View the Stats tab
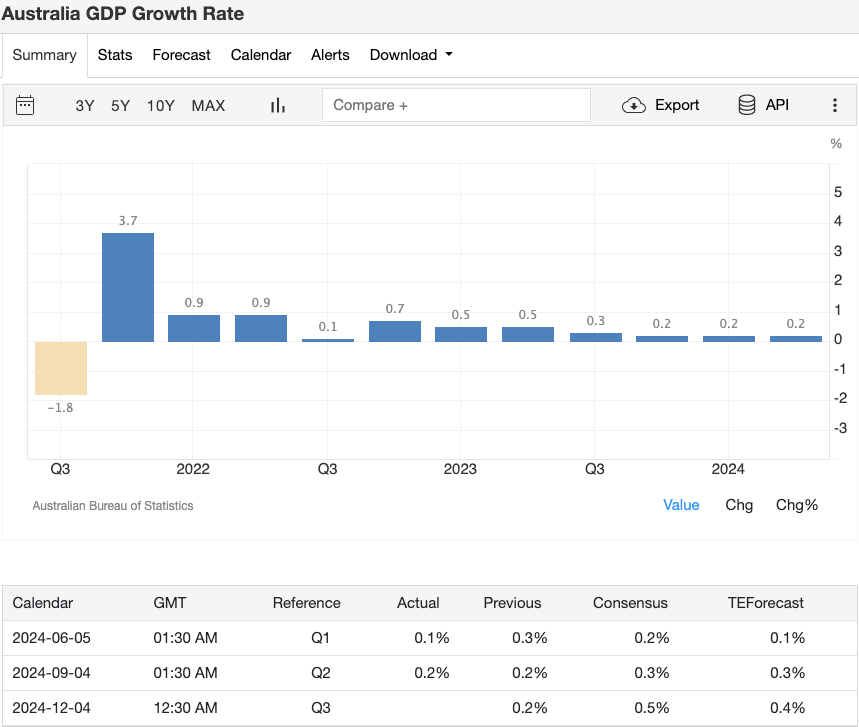This screenshot has height=727, width=859. pyautogui.click(x=114, y=55)
